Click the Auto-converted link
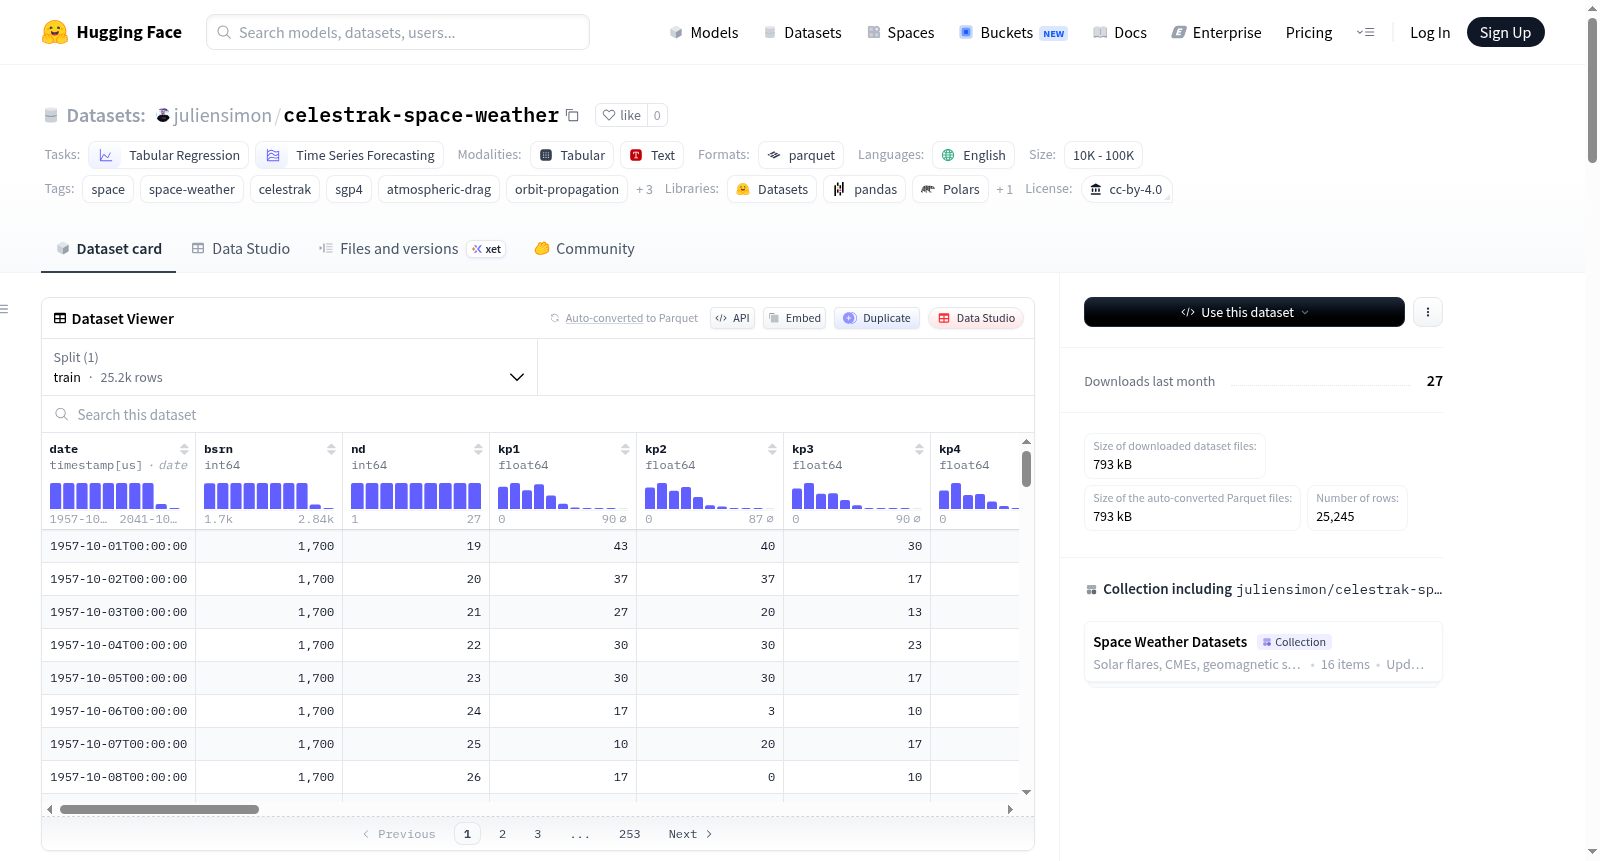This screenshot has width=1600, height=861. click(x=604, y=318)
